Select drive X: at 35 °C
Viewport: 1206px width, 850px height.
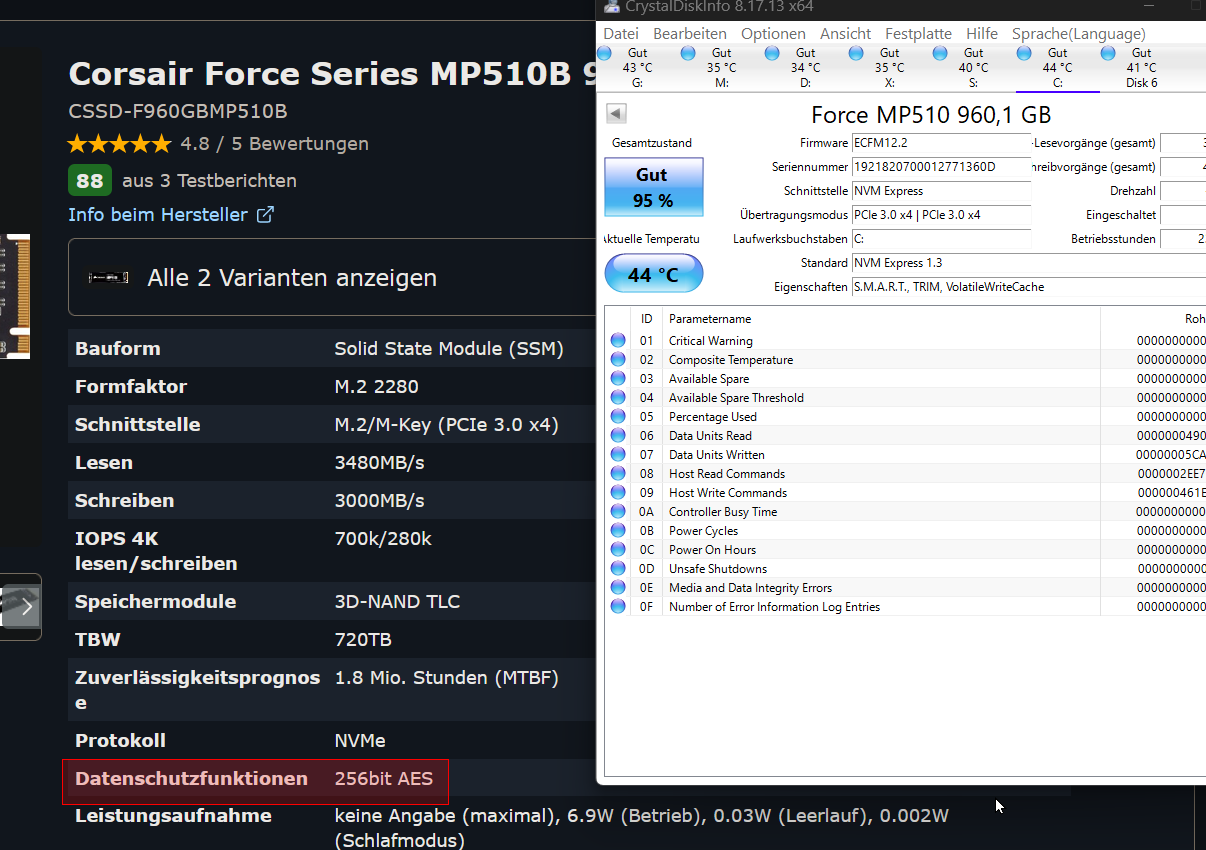[x=890, y=68]
